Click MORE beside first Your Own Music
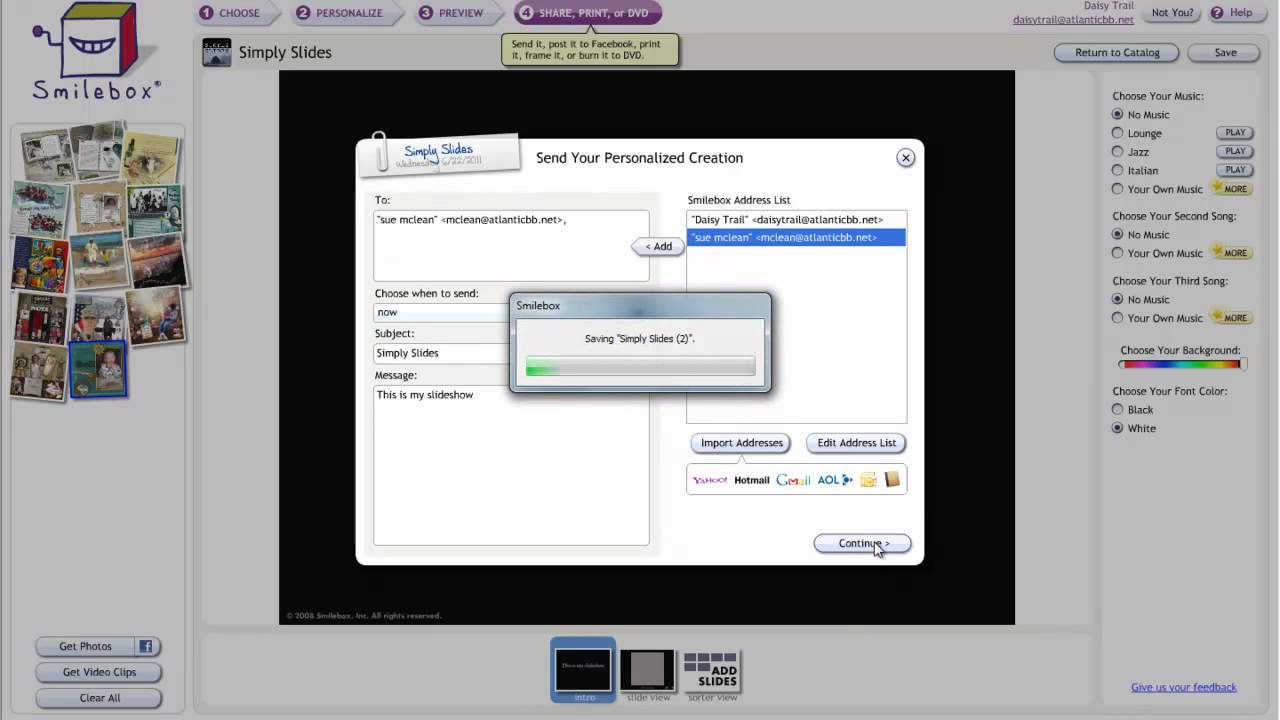The height and width of the screenshot is (720, 1280). click(x=1232, y=189)
